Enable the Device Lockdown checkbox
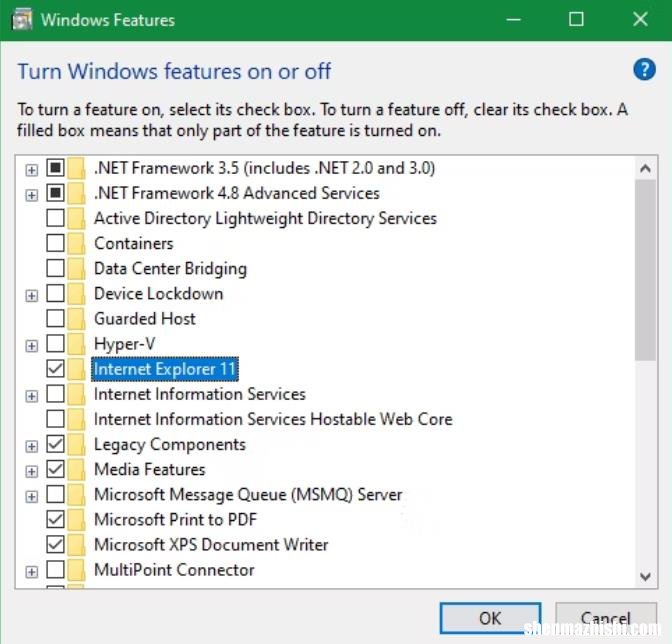Image resolution: width=672 pixels, height=644 pixels. [55, 293]
